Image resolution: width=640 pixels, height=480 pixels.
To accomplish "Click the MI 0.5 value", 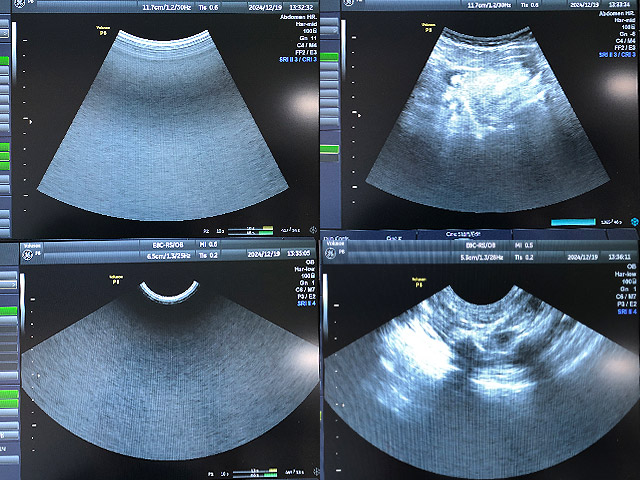I will coord(524,245).
